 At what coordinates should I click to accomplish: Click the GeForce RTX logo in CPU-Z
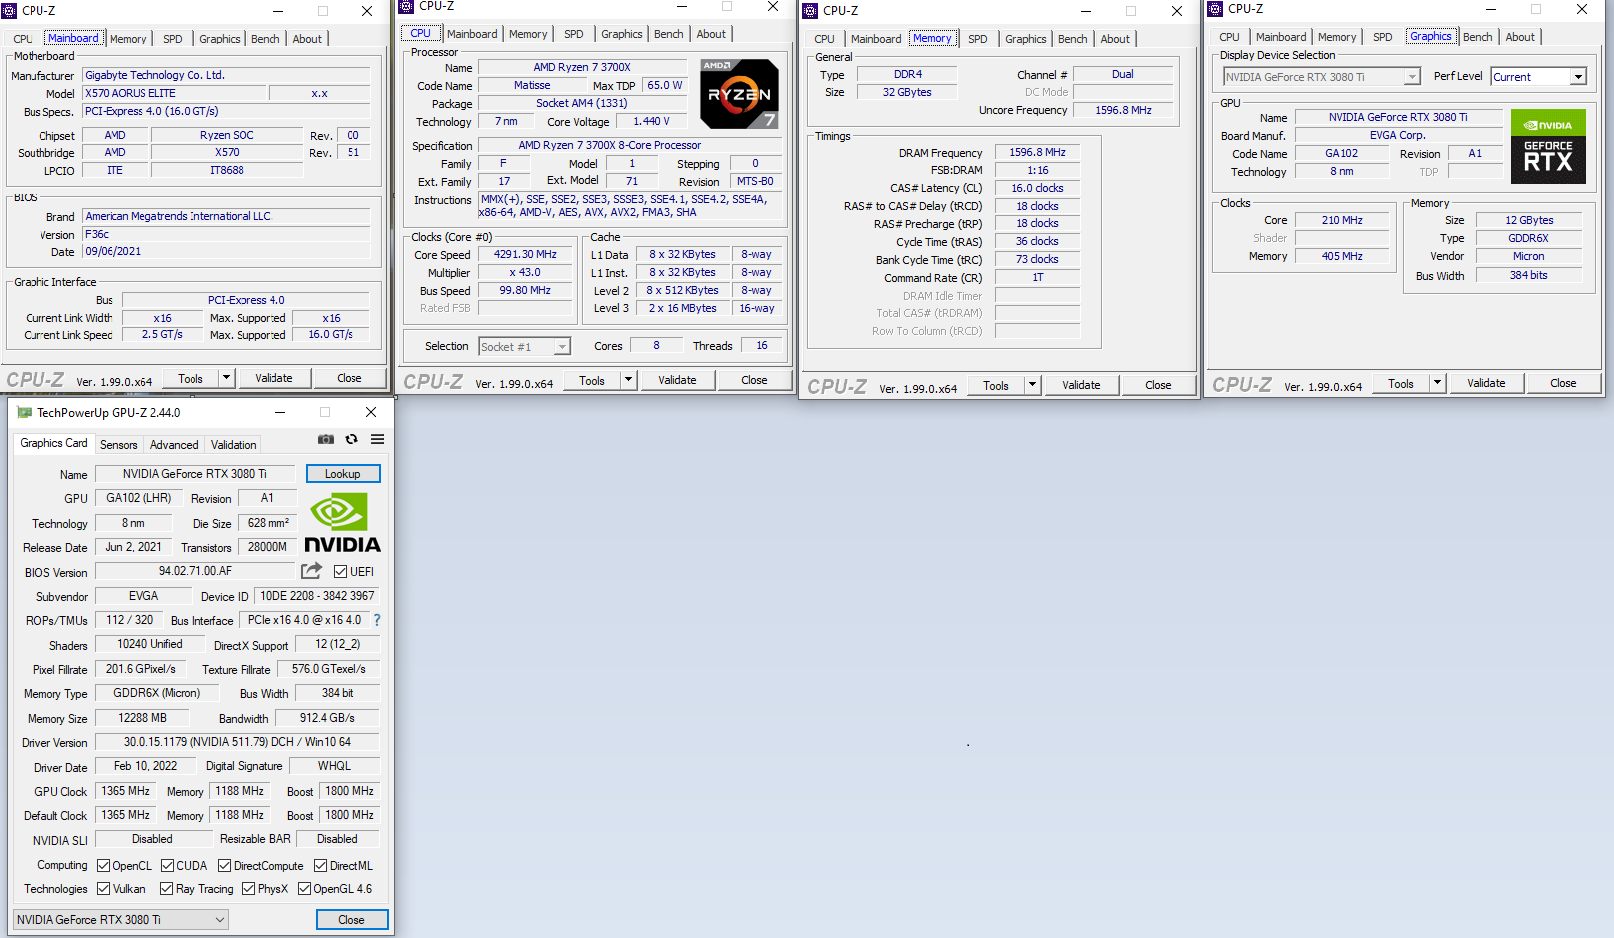(x=1548, y=146)
